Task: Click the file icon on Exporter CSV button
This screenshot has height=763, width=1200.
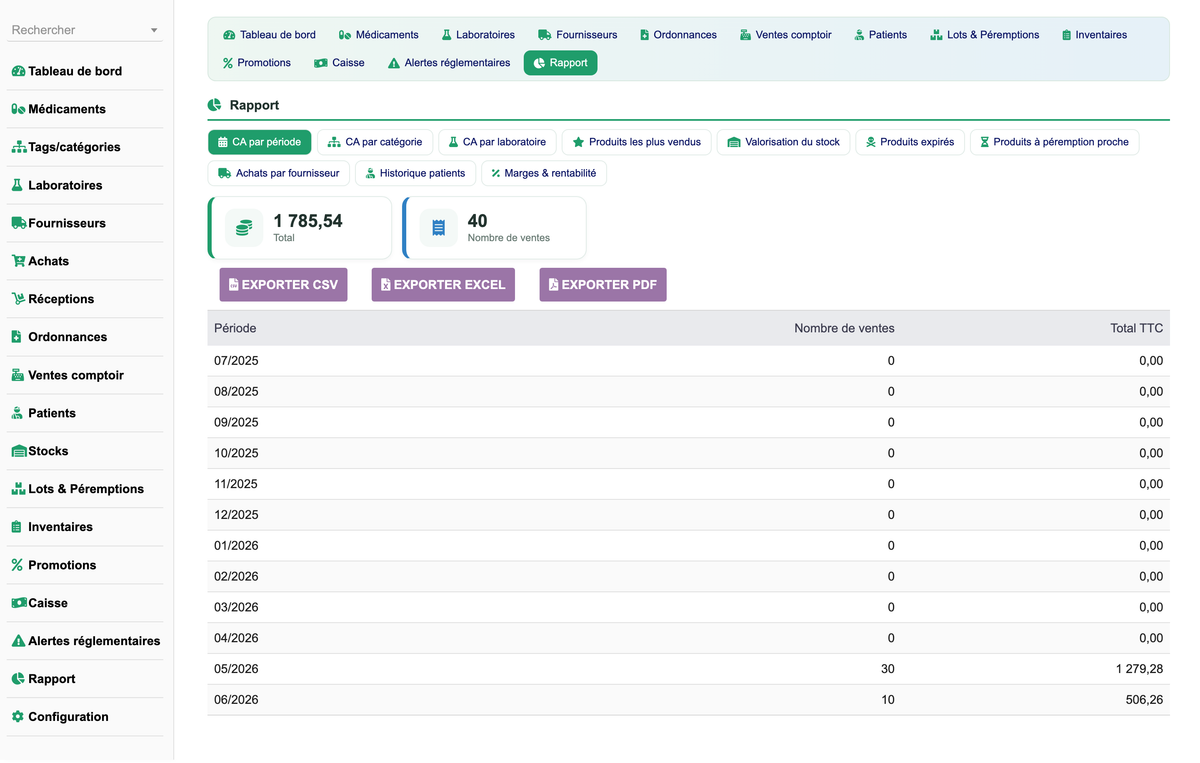Action: 233,285
